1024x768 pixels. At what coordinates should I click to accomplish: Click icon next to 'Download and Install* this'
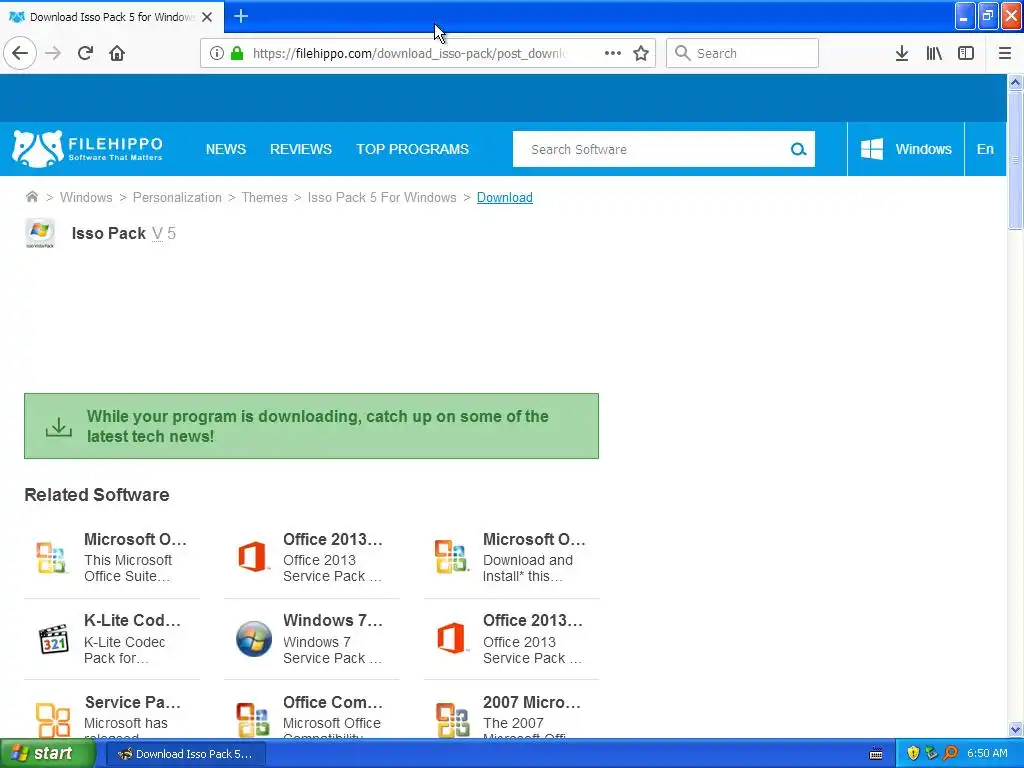point(451,557)
